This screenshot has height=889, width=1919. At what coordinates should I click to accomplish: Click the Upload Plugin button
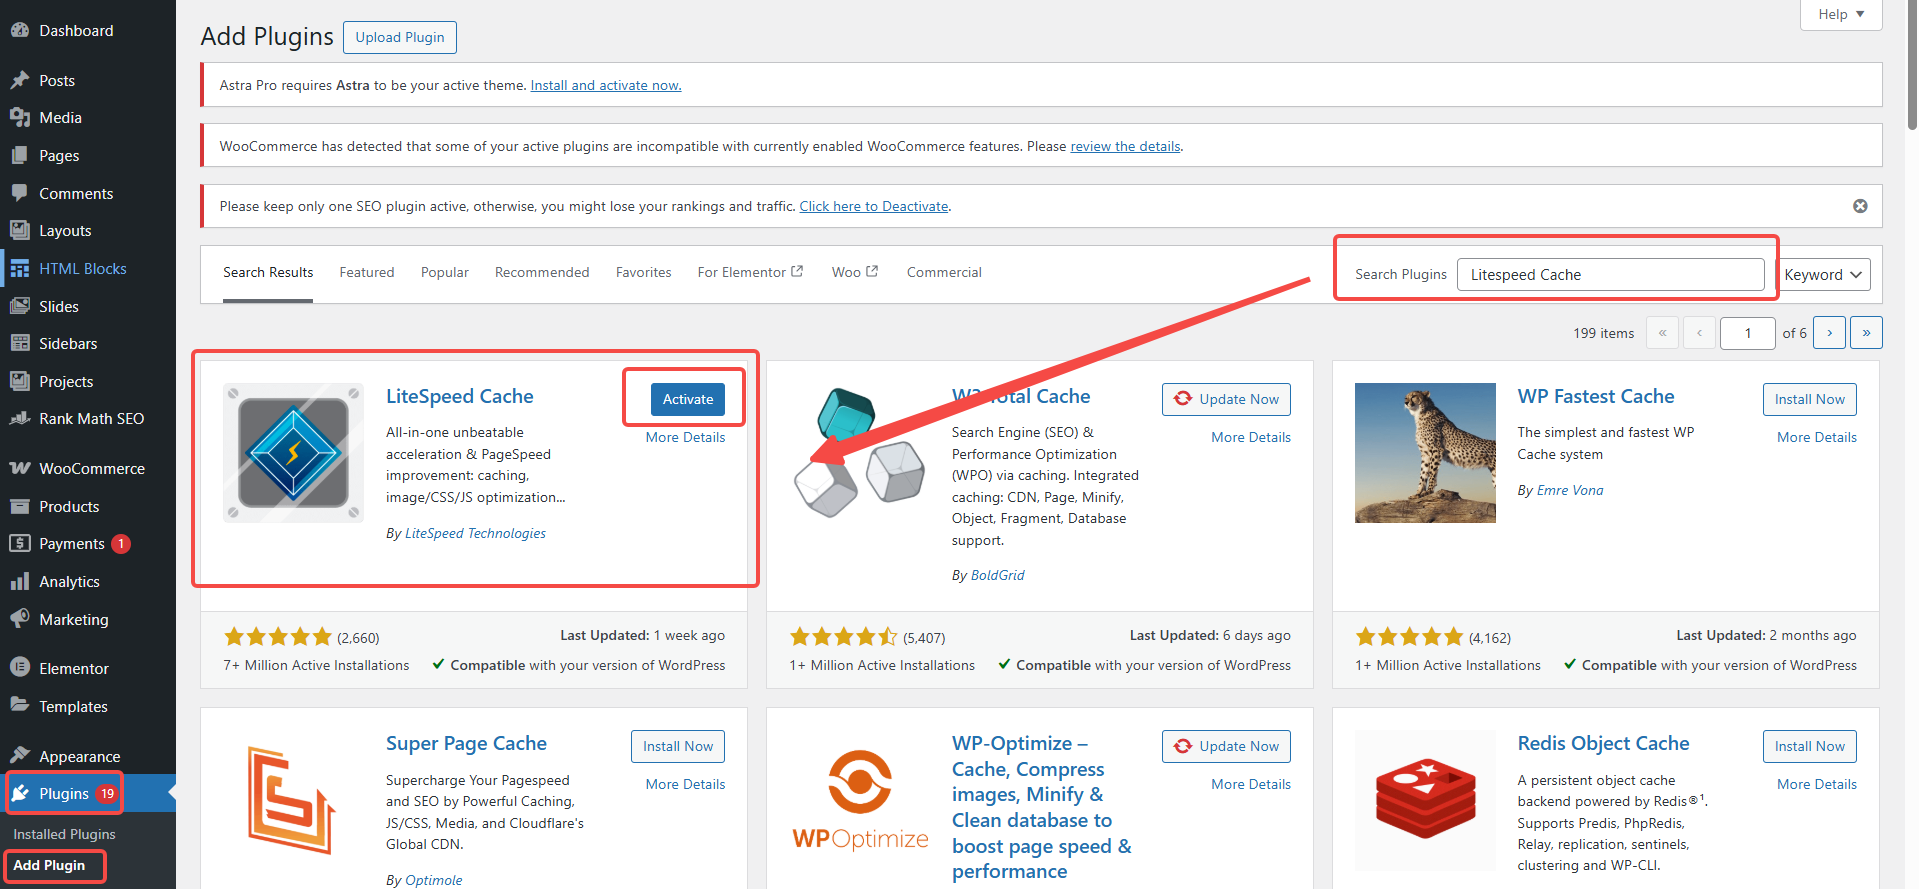pyautogui.click(x=400, y=37)
